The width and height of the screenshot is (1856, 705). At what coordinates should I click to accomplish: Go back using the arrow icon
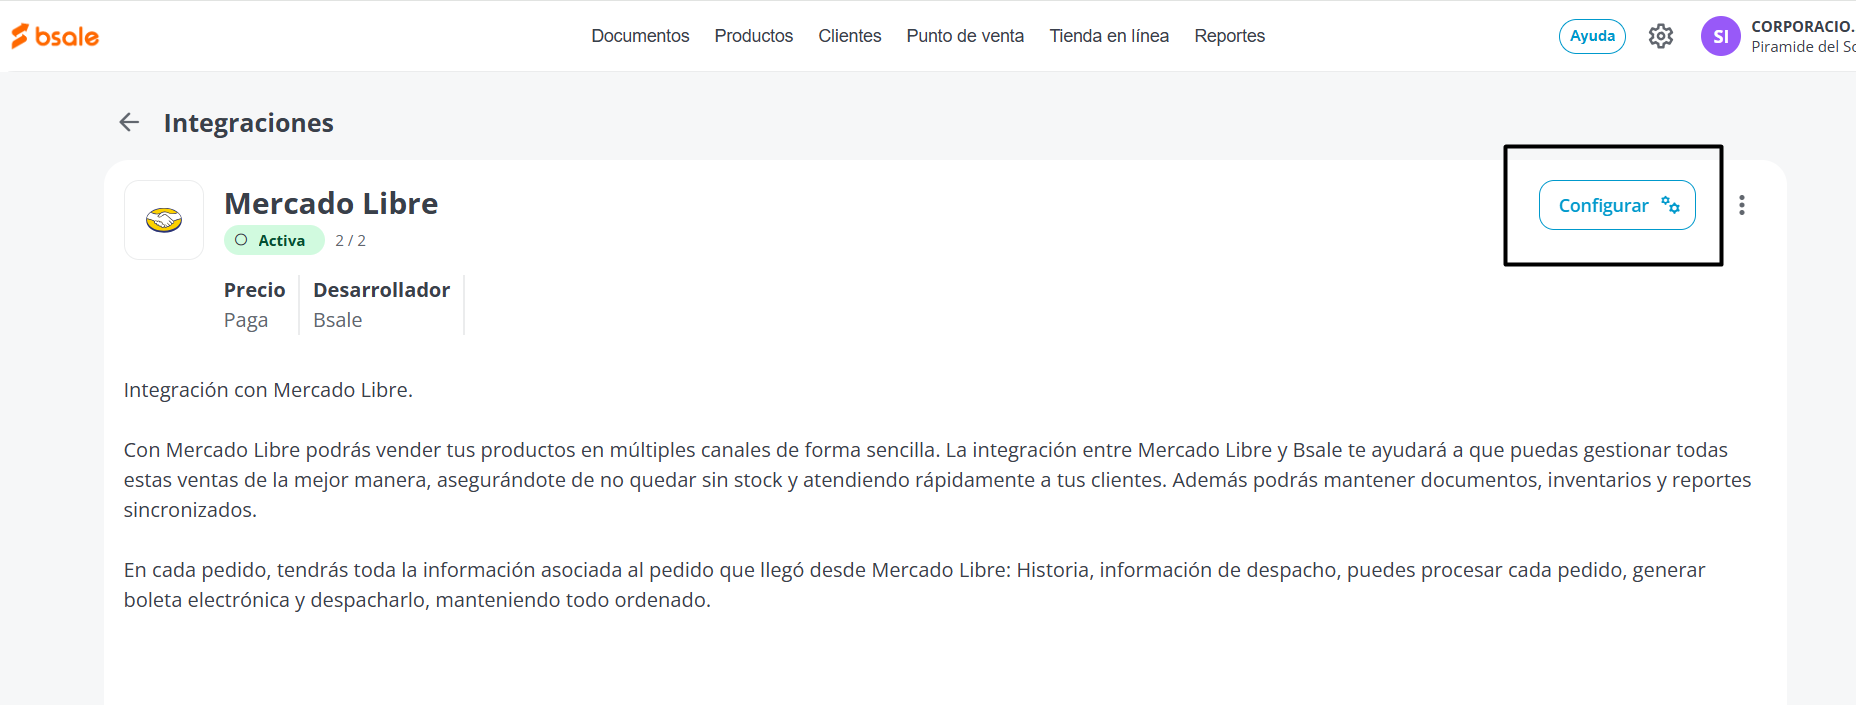129,122
